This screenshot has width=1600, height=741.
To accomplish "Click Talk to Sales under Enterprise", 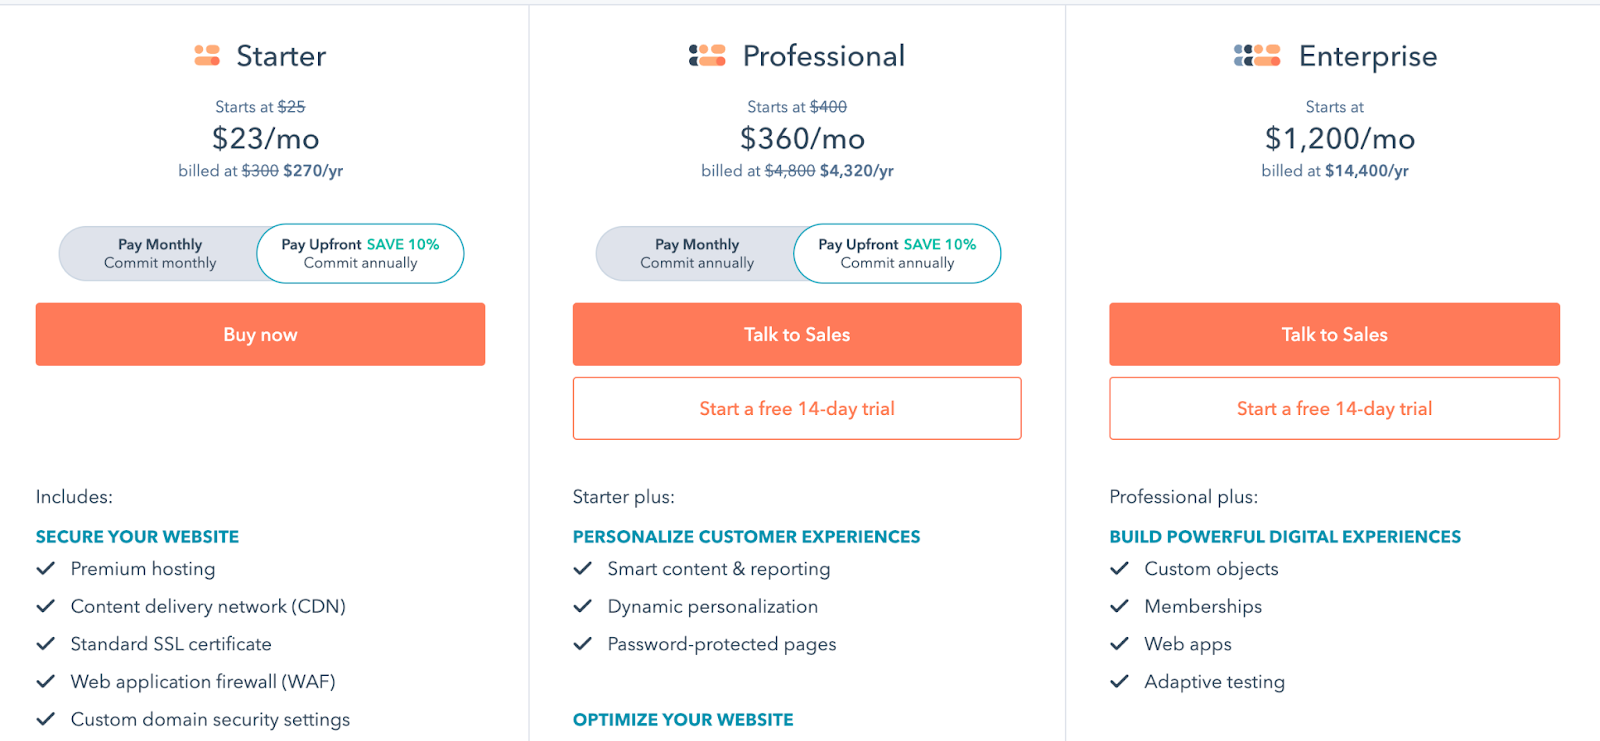I will tap(1334, 334).
